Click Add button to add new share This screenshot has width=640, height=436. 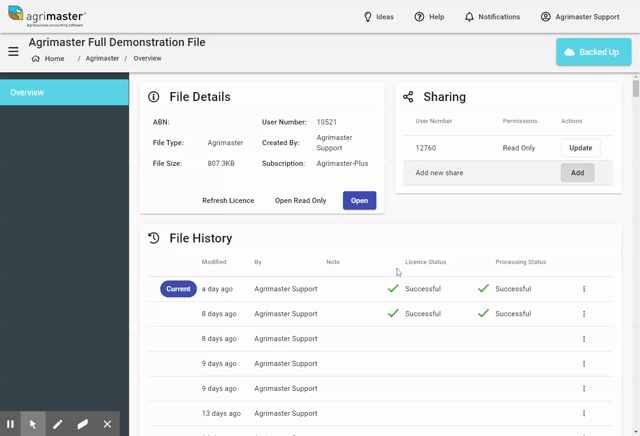pyautogui.click(x=577, y=173)
